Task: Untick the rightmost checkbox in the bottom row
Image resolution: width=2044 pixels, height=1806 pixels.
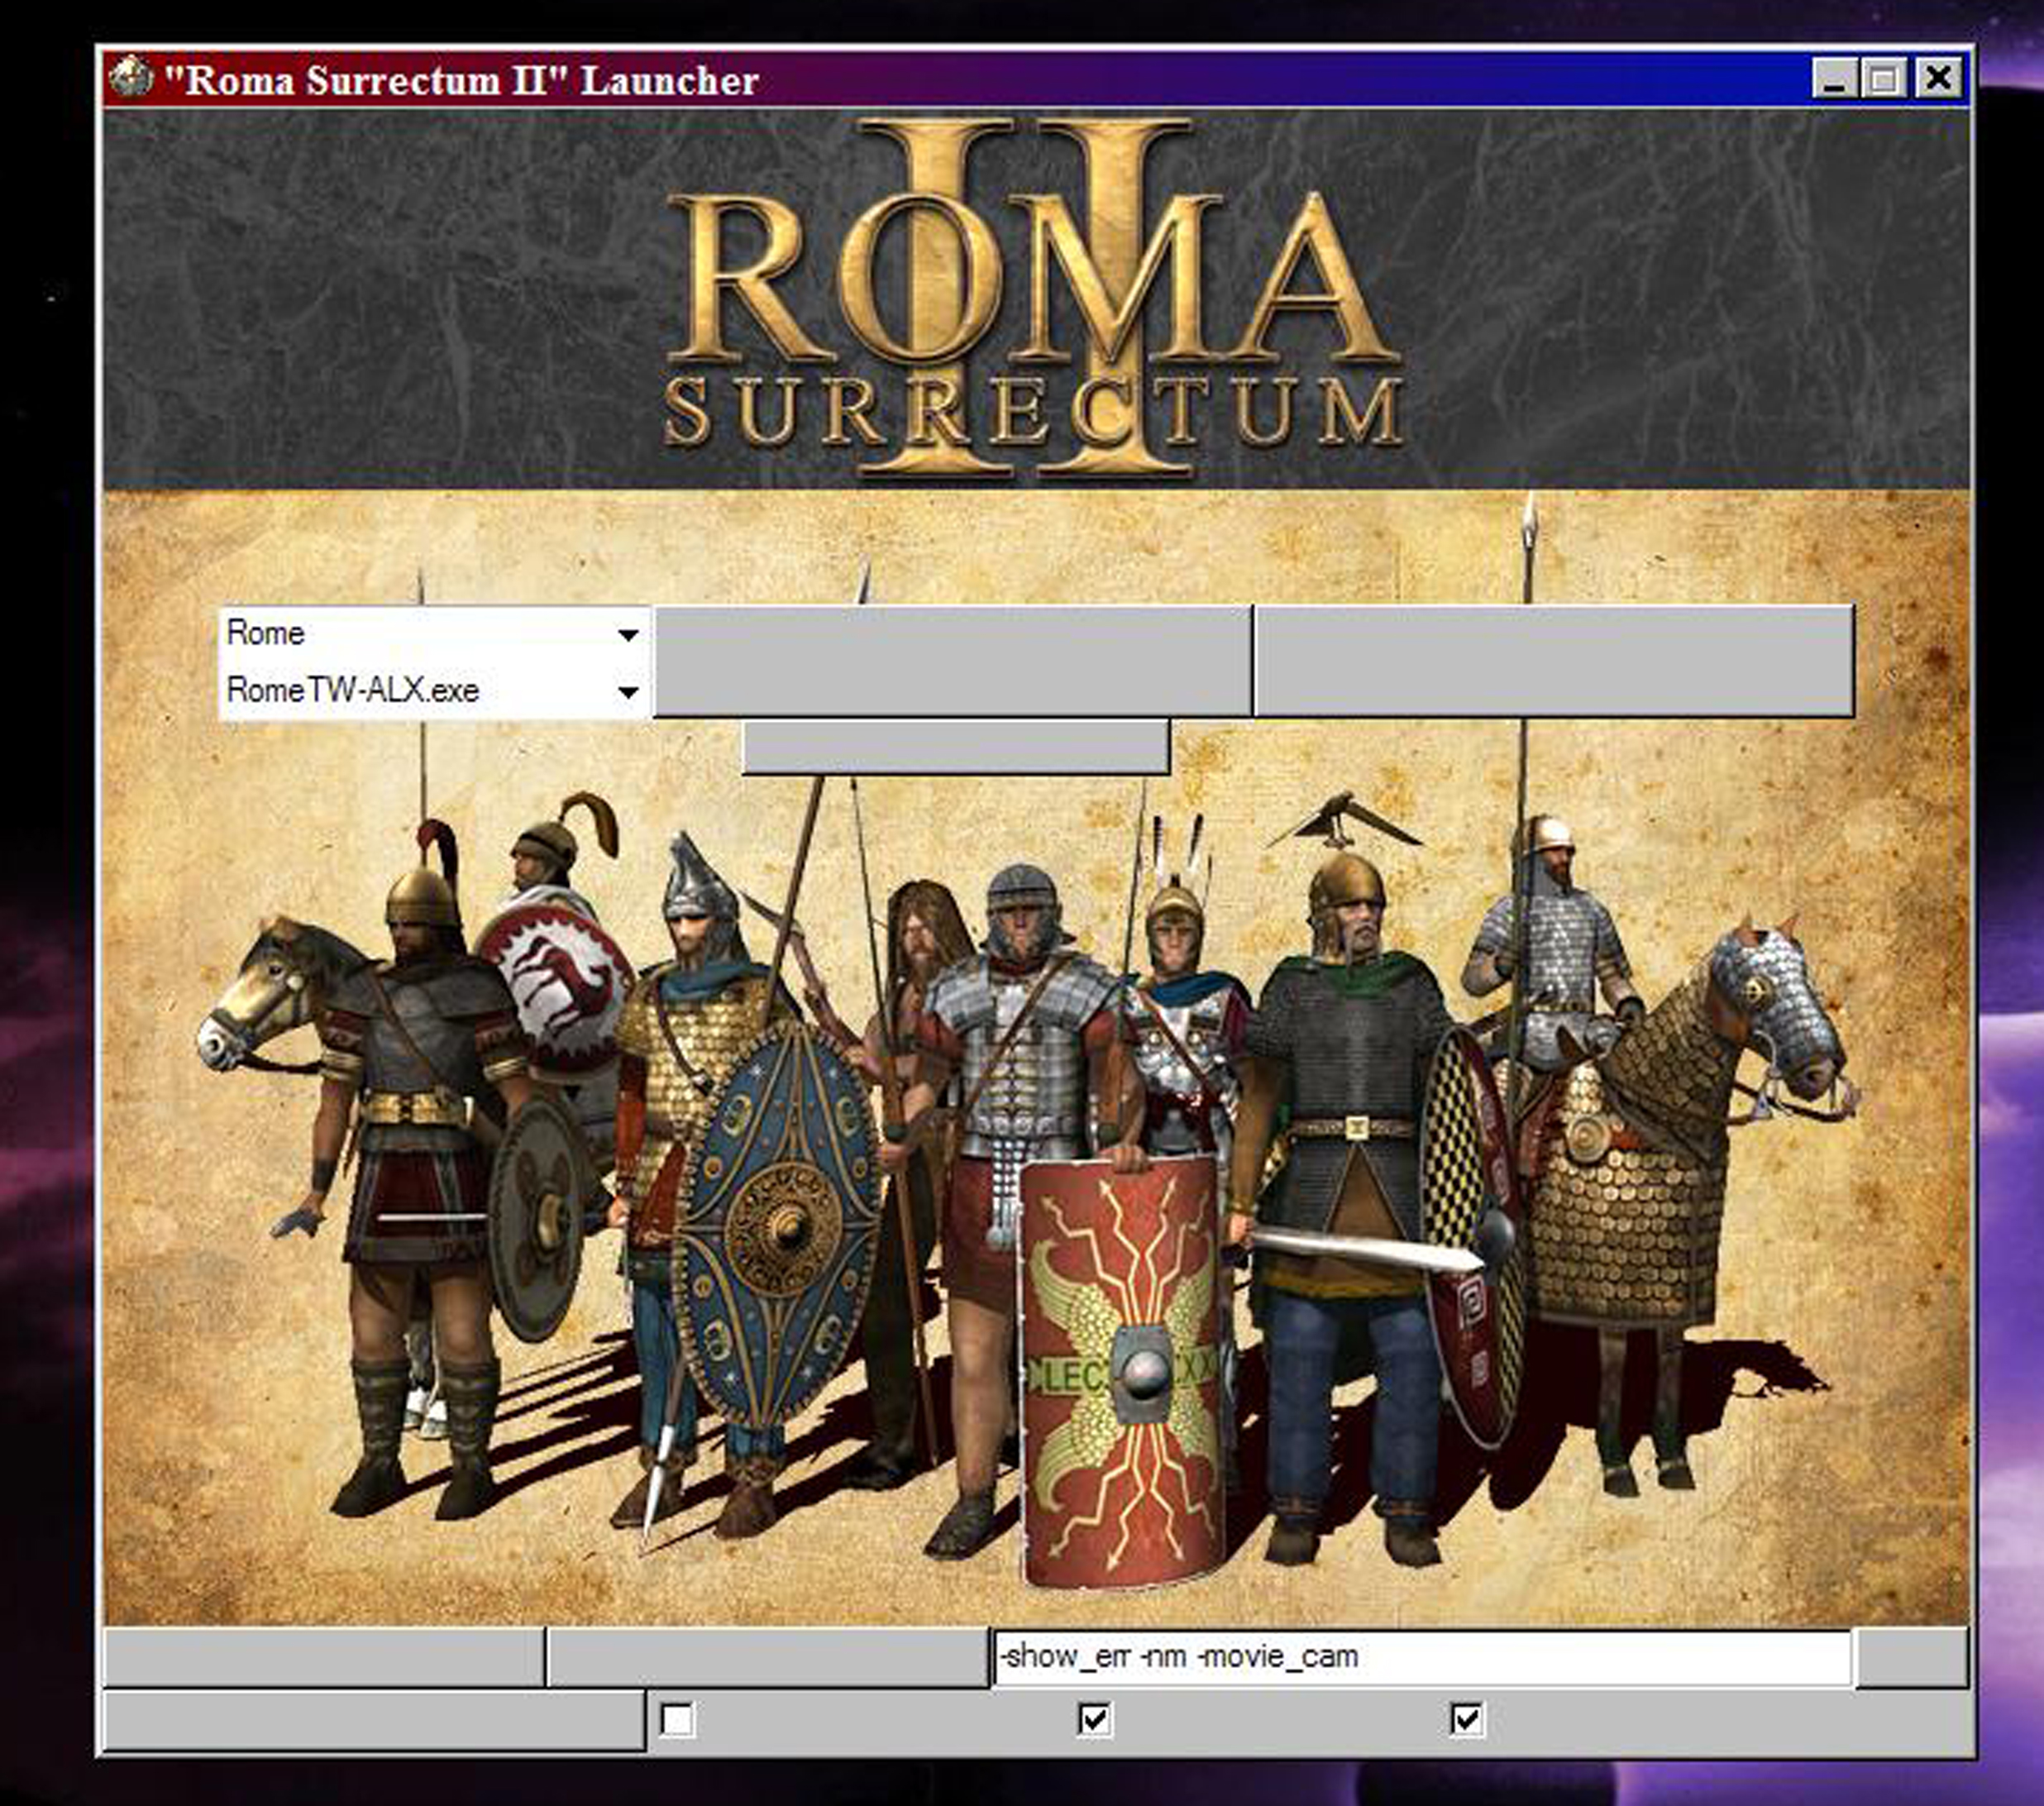Action: [1466, 1720]
